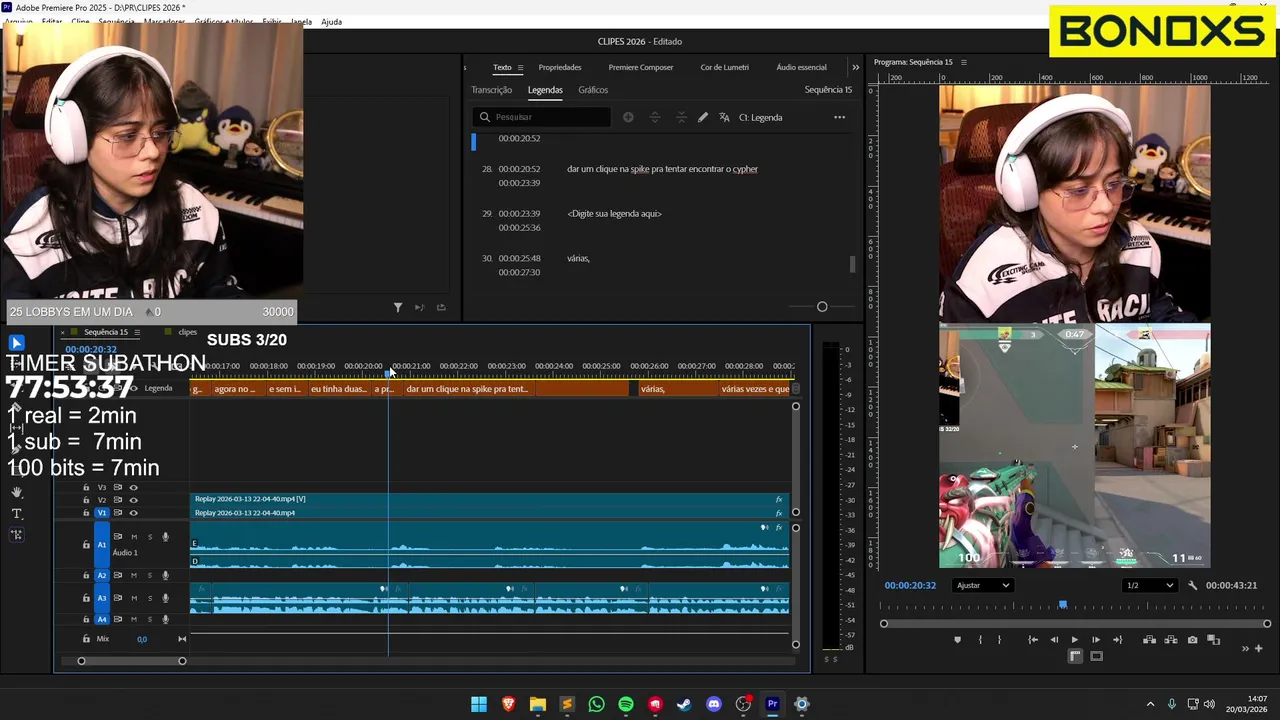Viewport: 1280px width, 720px height.
Task: Open the button editor plus icon
Action: pyautogui.click(x=1258, y=648)
